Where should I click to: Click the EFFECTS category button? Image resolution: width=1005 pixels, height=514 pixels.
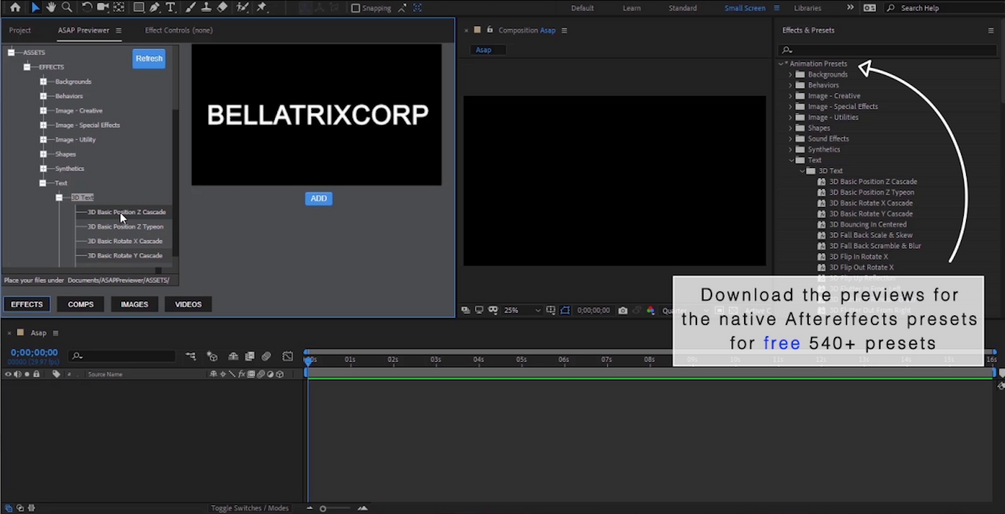[x=27, y=304]
